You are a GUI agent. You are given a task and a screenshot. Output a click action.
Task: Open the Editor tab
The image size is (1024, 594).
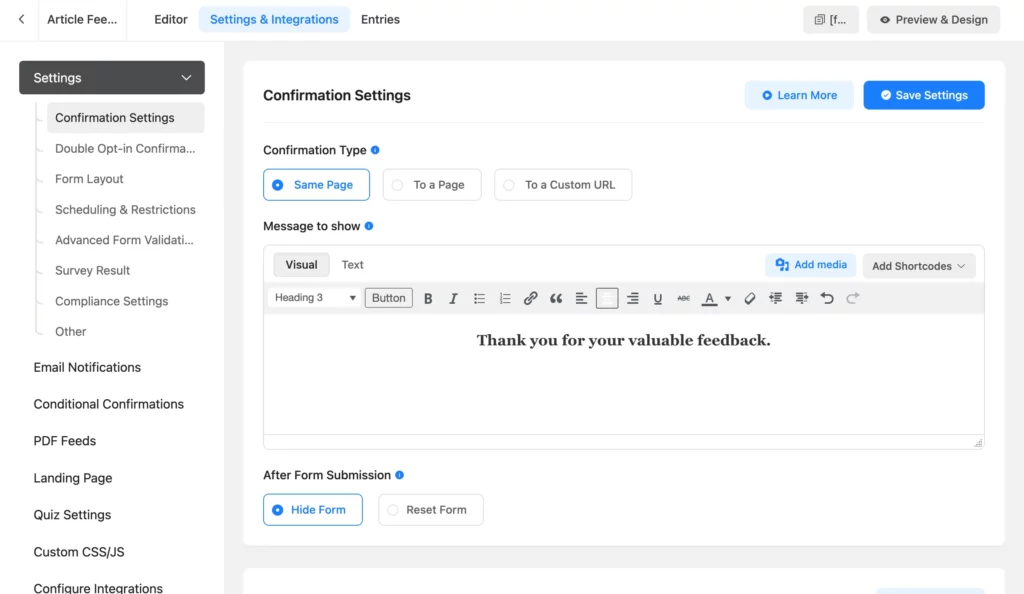(x=170, y=20)
